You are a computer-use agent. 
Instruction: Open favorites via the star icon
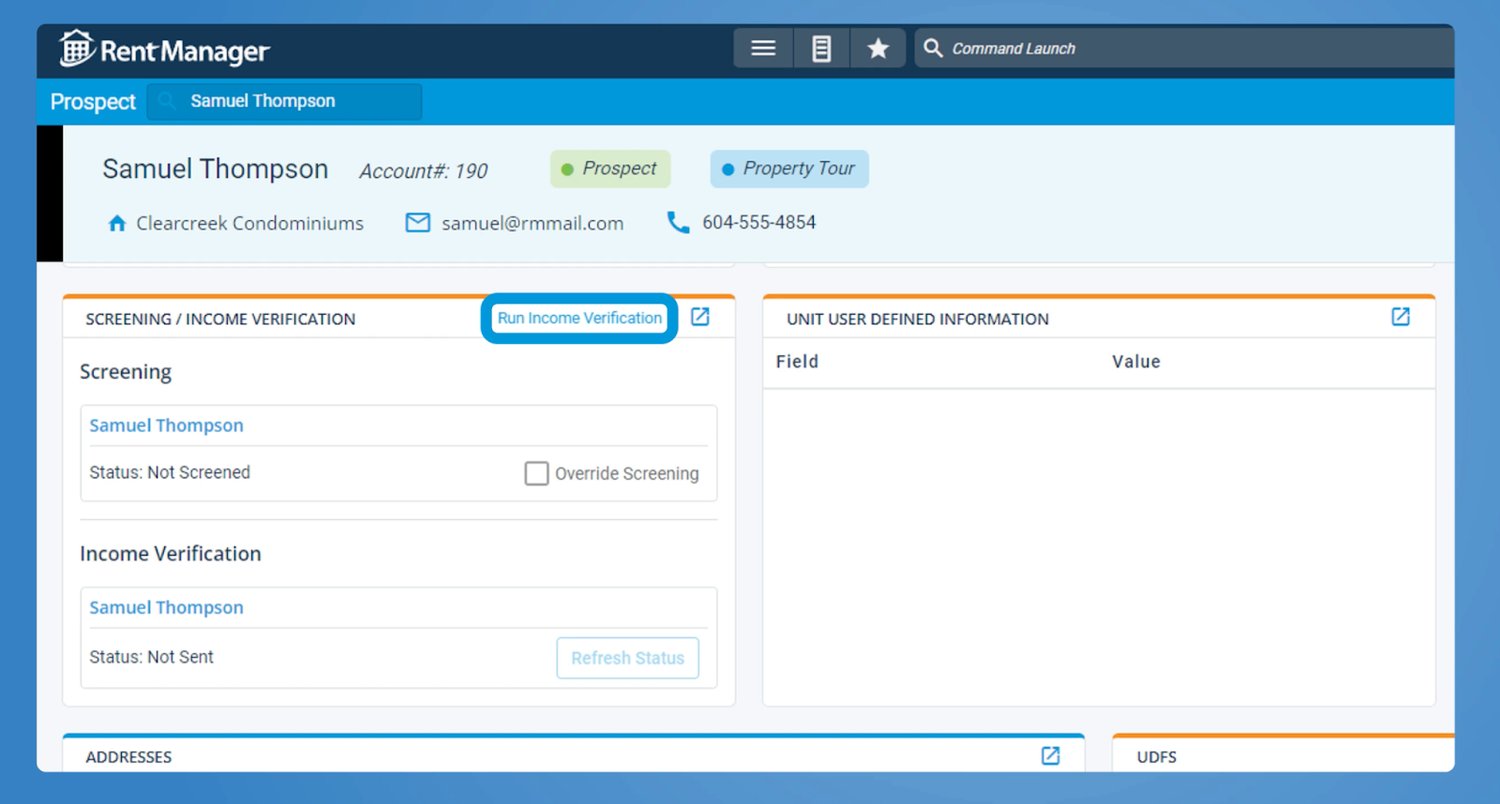point(877,48)
